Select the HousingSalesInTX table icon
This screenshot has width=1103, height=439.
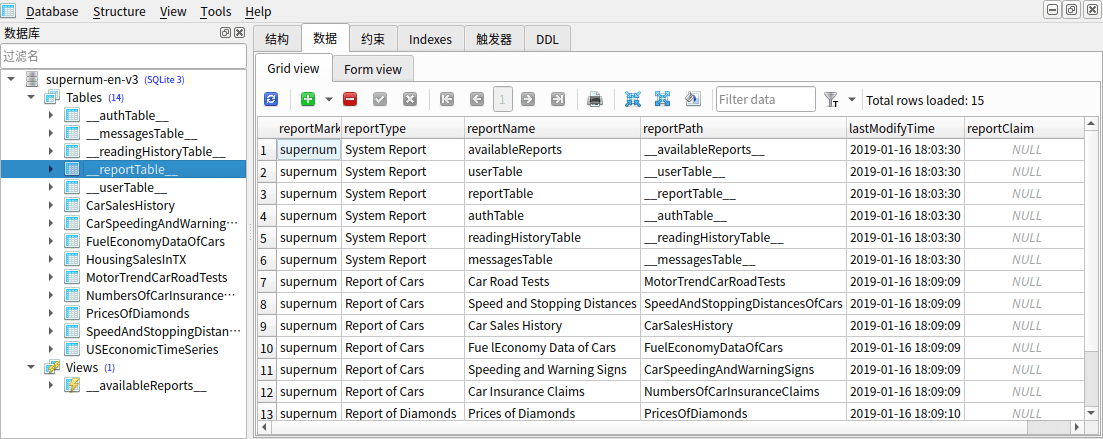pos(72,259)
